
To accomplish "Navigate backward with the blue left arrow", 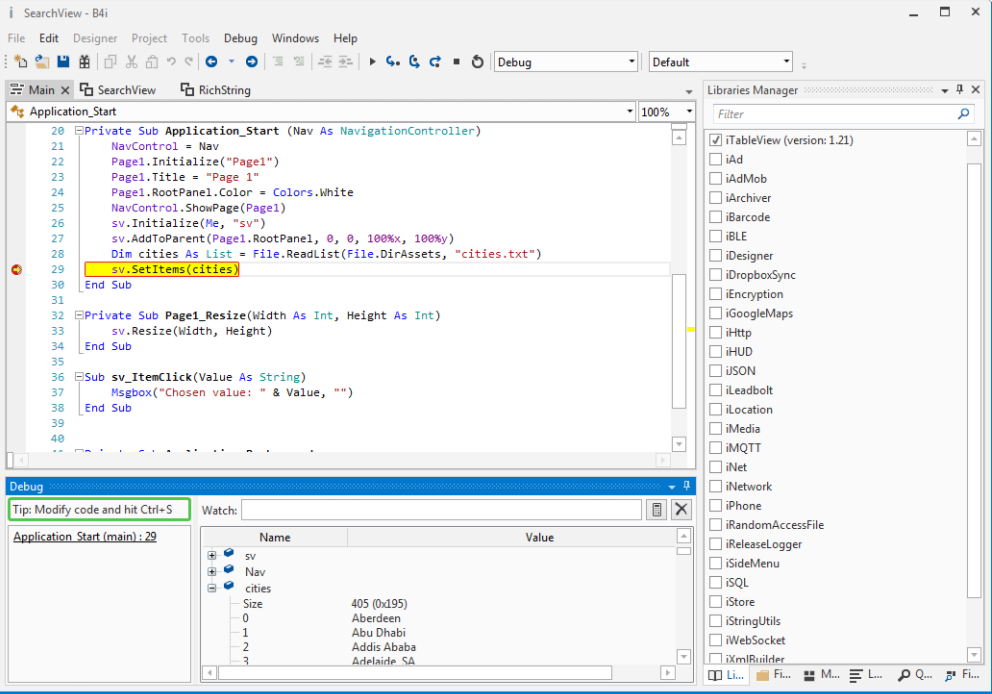I will (x=211, y=61).
